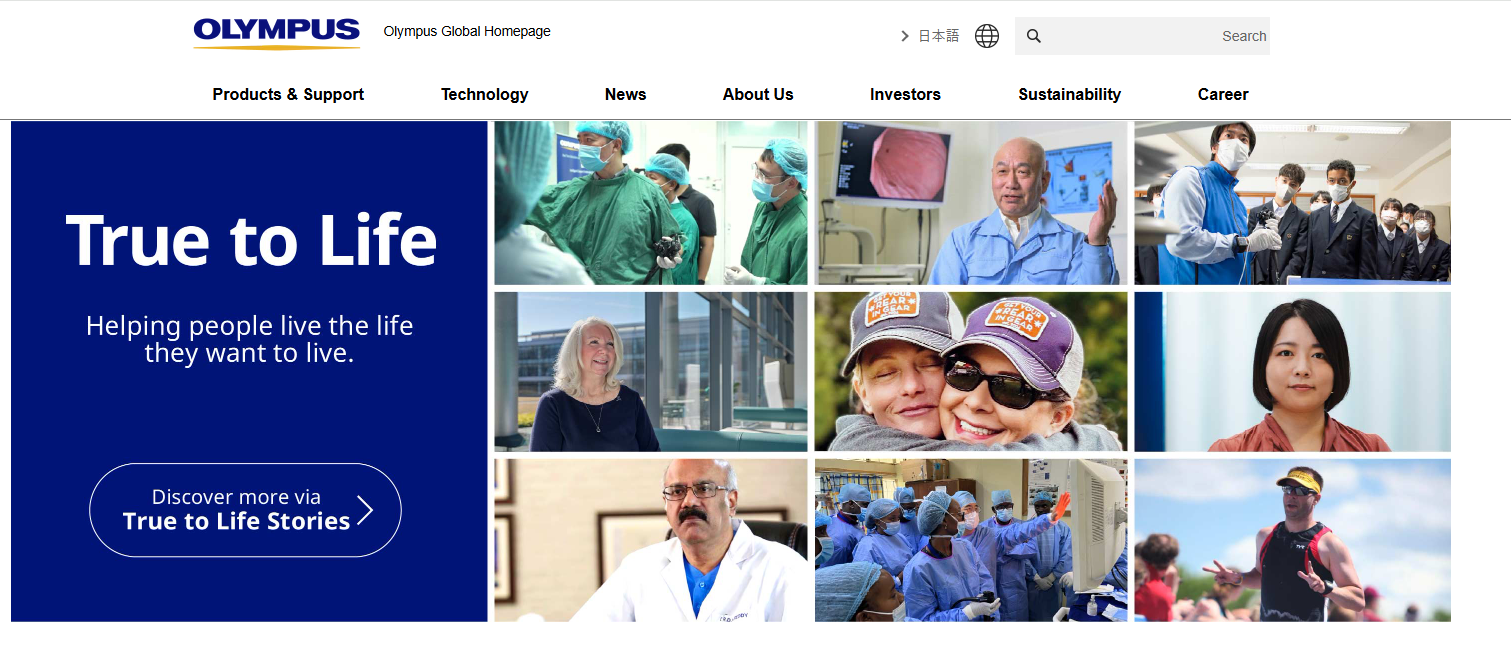
Task: Select photo of two women hugging in caps
Action: coord(970,371)
